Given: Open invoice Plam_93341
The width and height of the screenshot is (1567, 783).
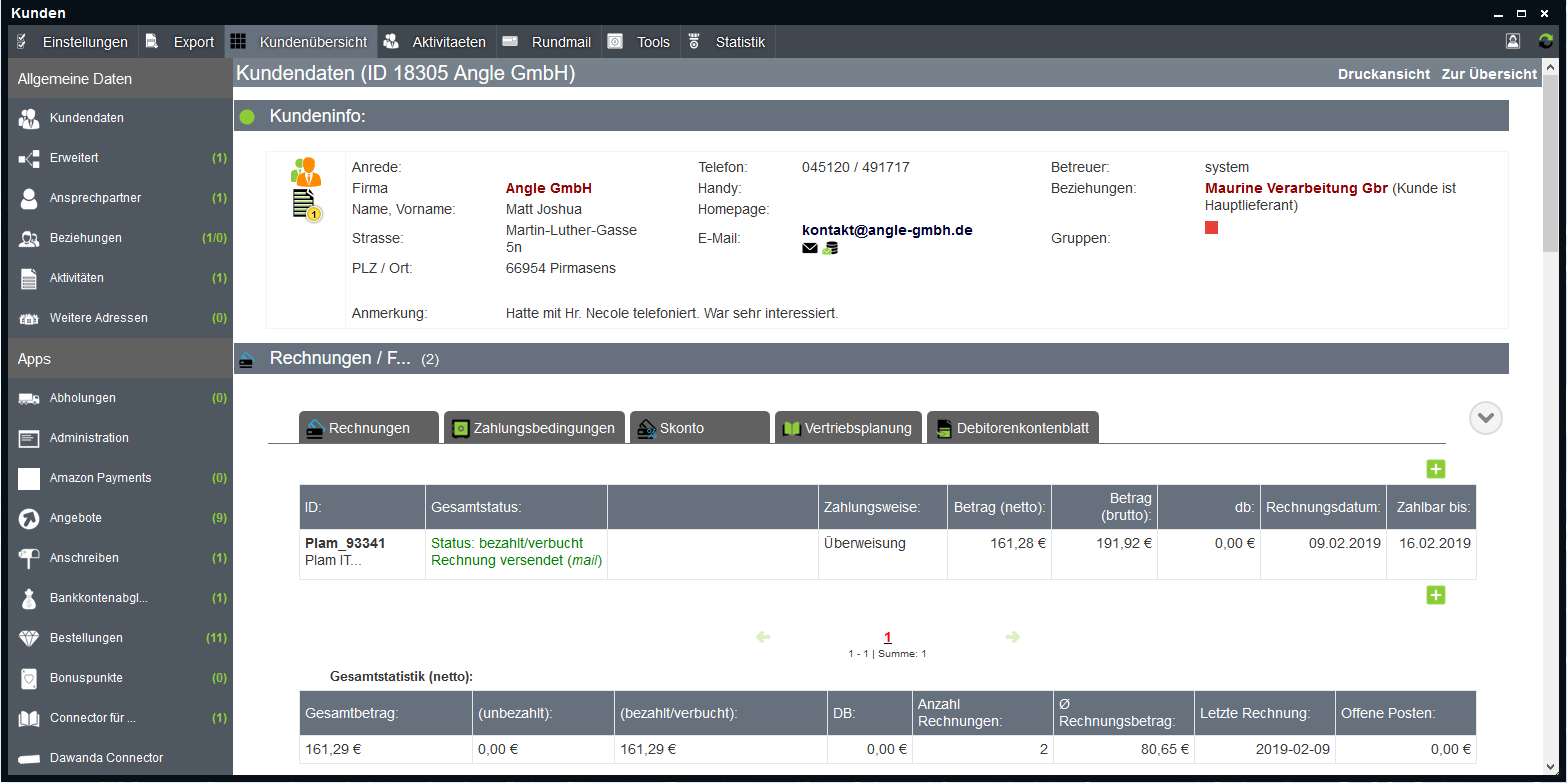Looking at the screenshot, I should pyautogui.click(x=345, y=543).
